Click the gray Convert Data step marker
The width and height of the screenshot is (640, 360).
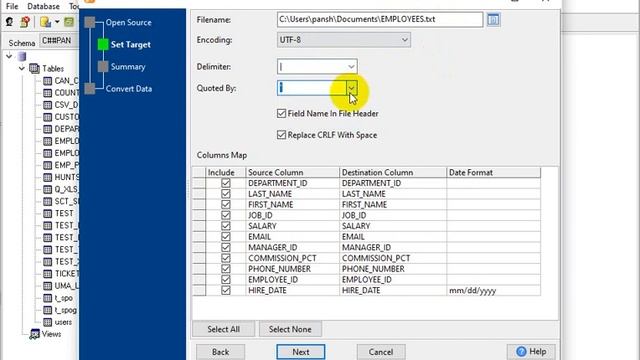coord(90,89)
